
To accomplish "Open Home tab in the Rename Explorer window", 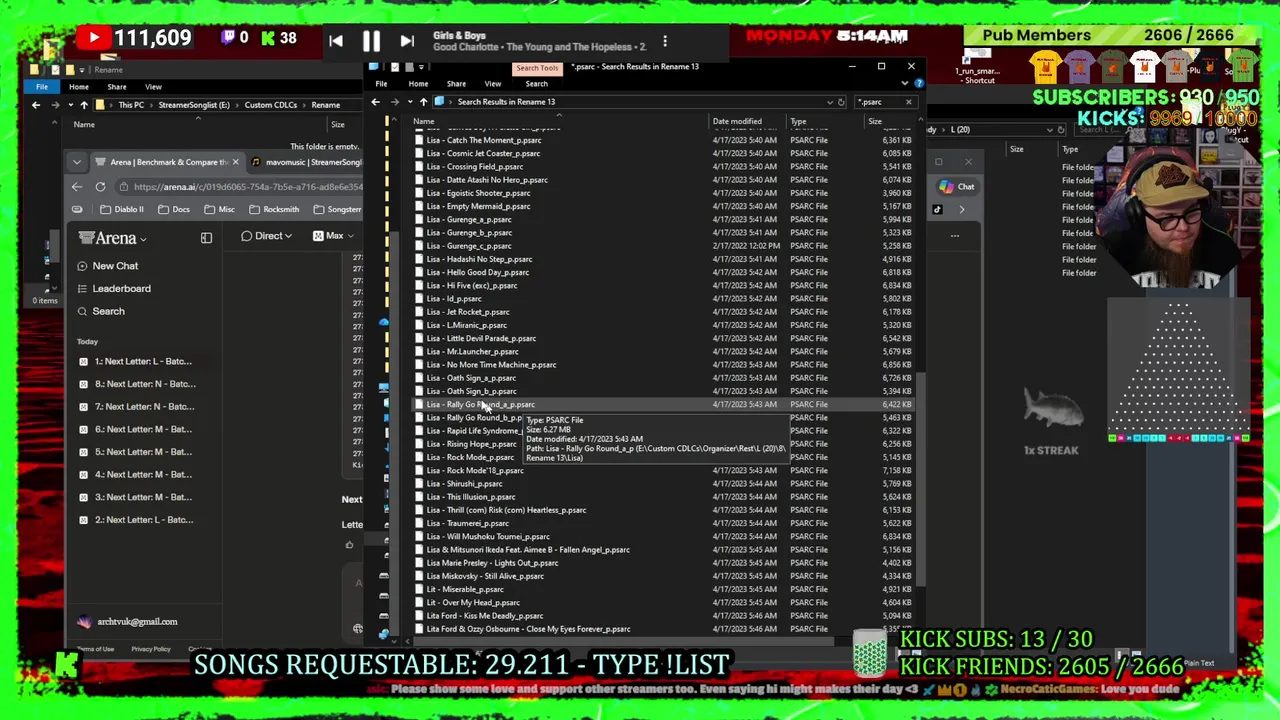I will click(78, 87).
